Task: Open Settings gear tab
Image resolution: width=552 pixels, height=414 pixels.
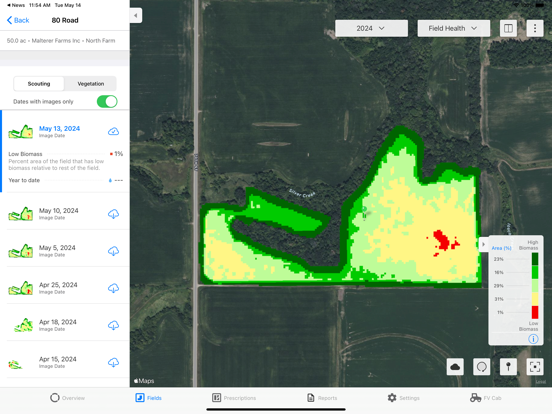Action: click(x=403, y=398)
